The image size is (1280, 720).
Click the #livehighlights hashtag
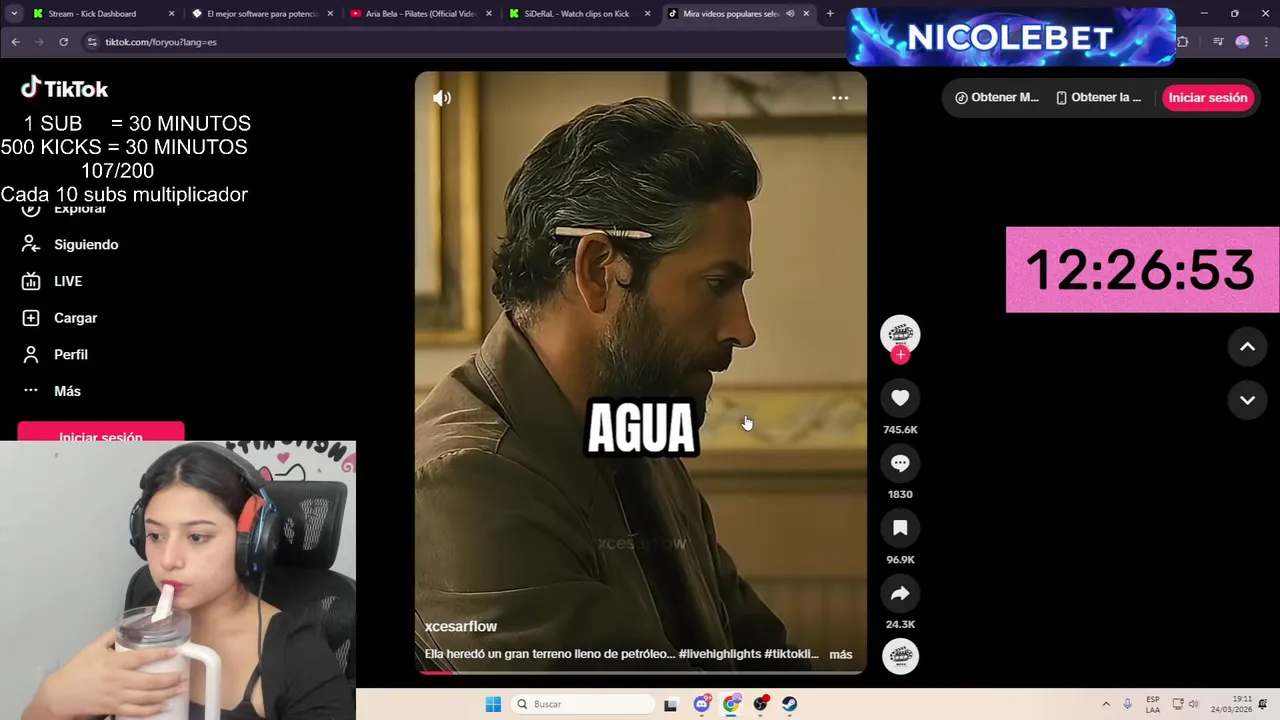coord(719,654)
